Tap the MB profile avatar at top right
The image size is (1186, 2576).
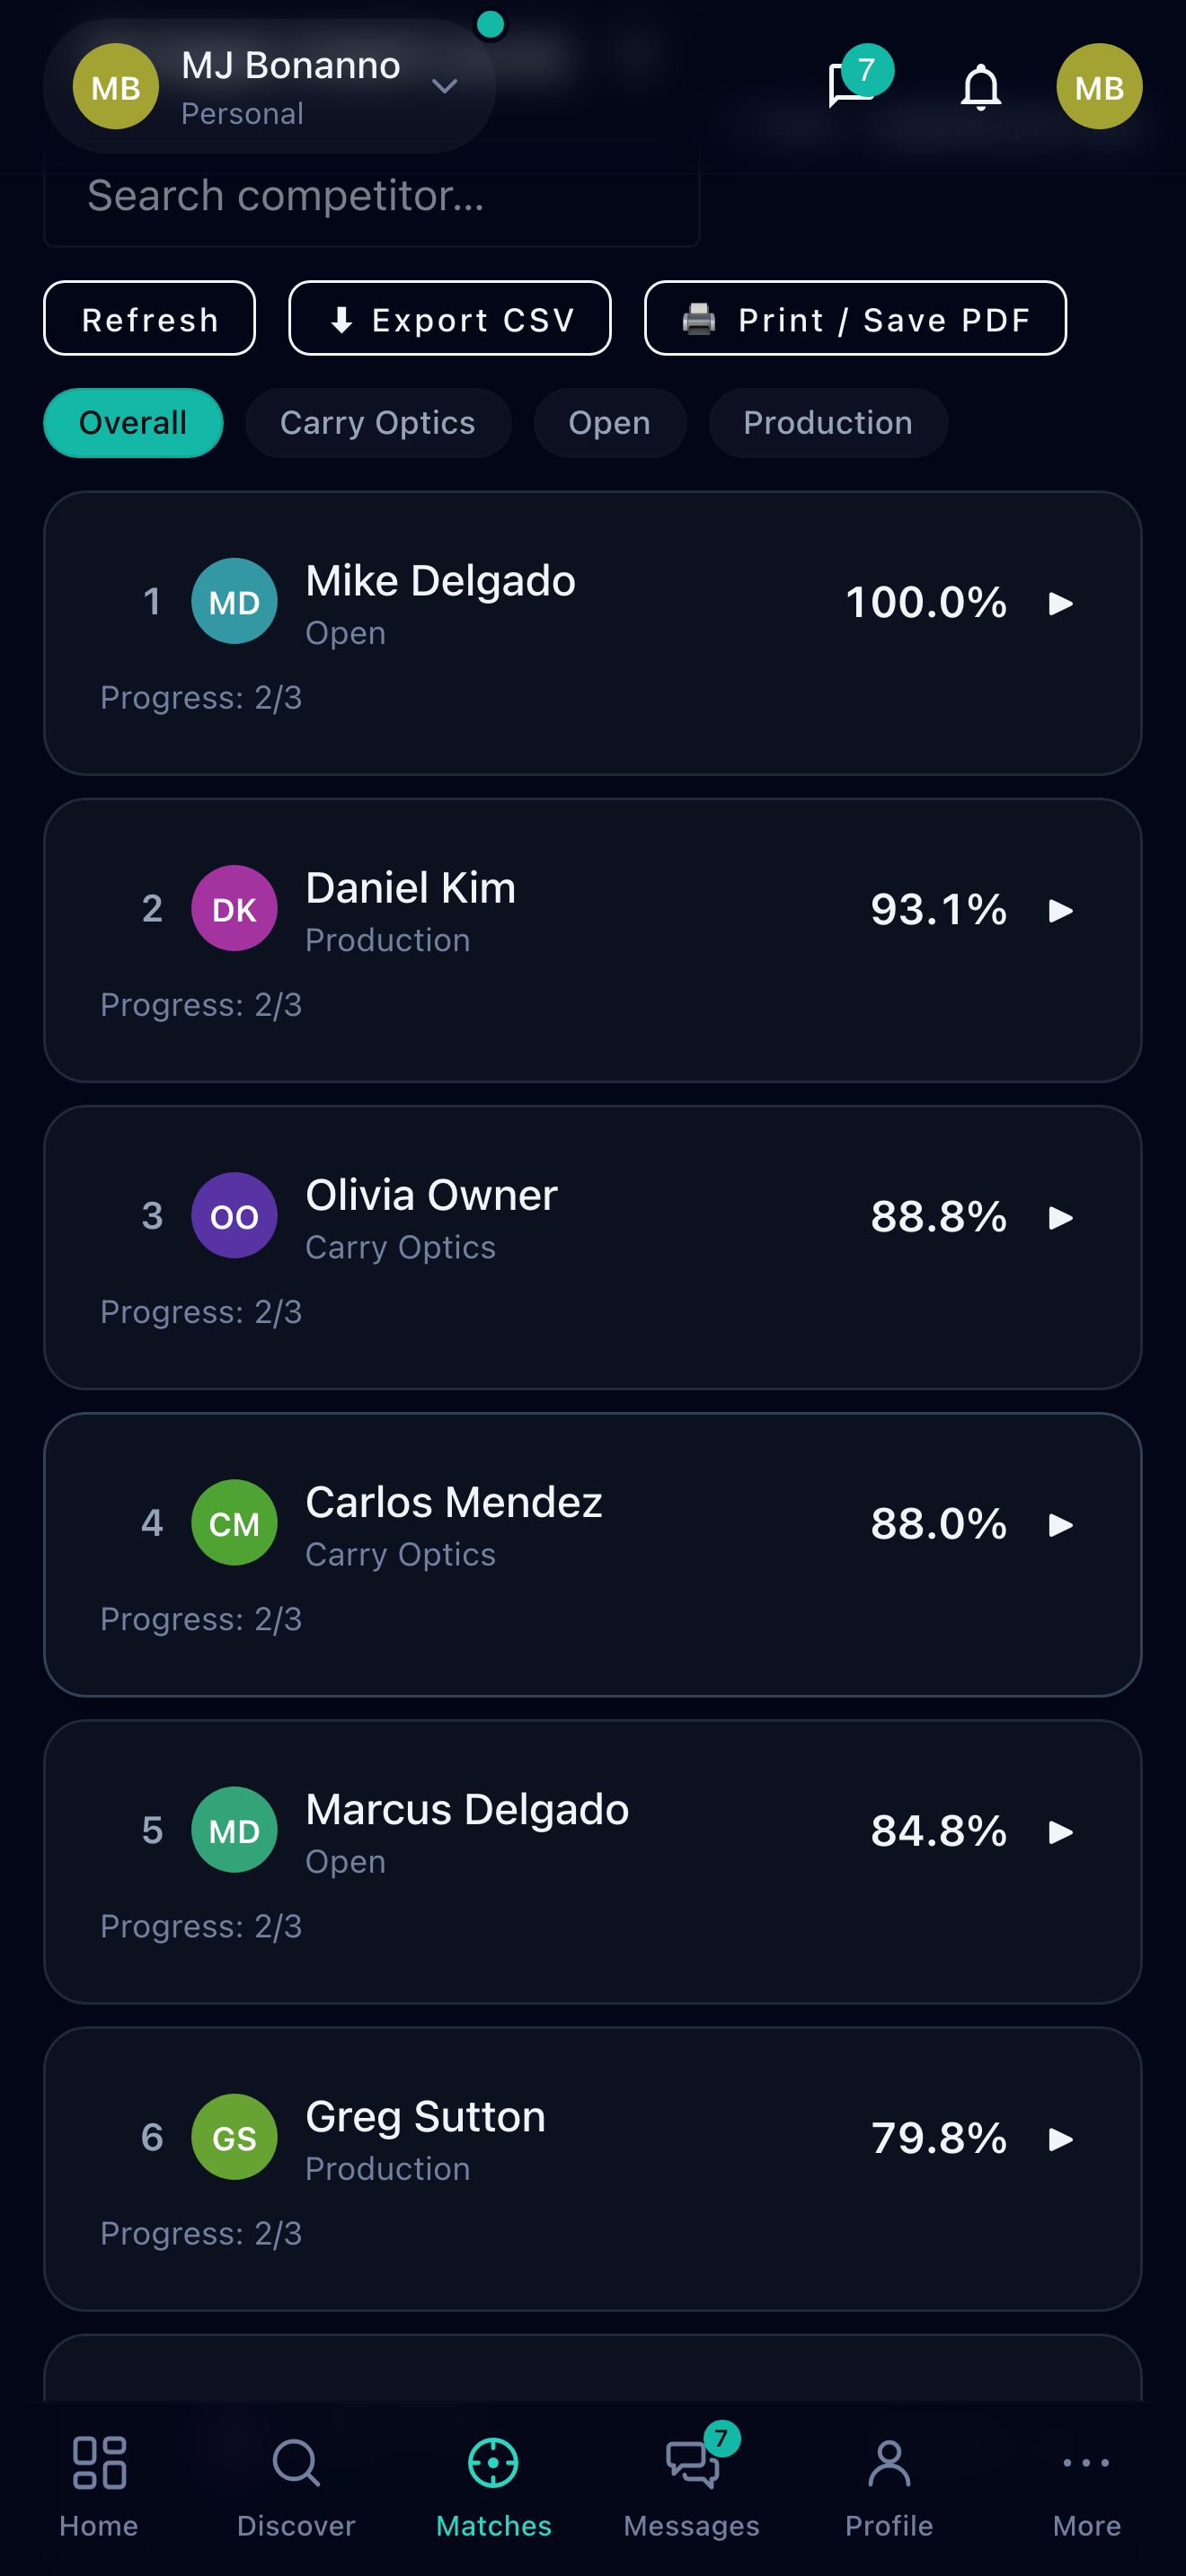click(x=1099, y=86)
